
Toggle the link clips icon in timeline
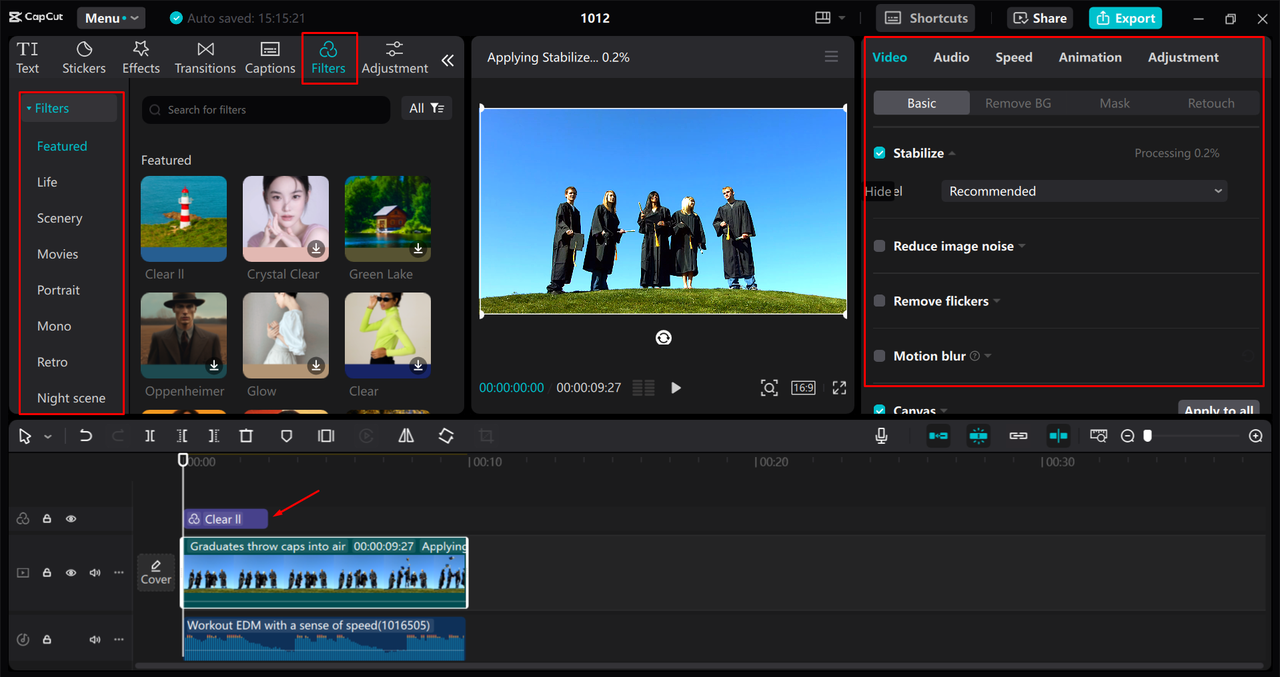pos(1018,436)
